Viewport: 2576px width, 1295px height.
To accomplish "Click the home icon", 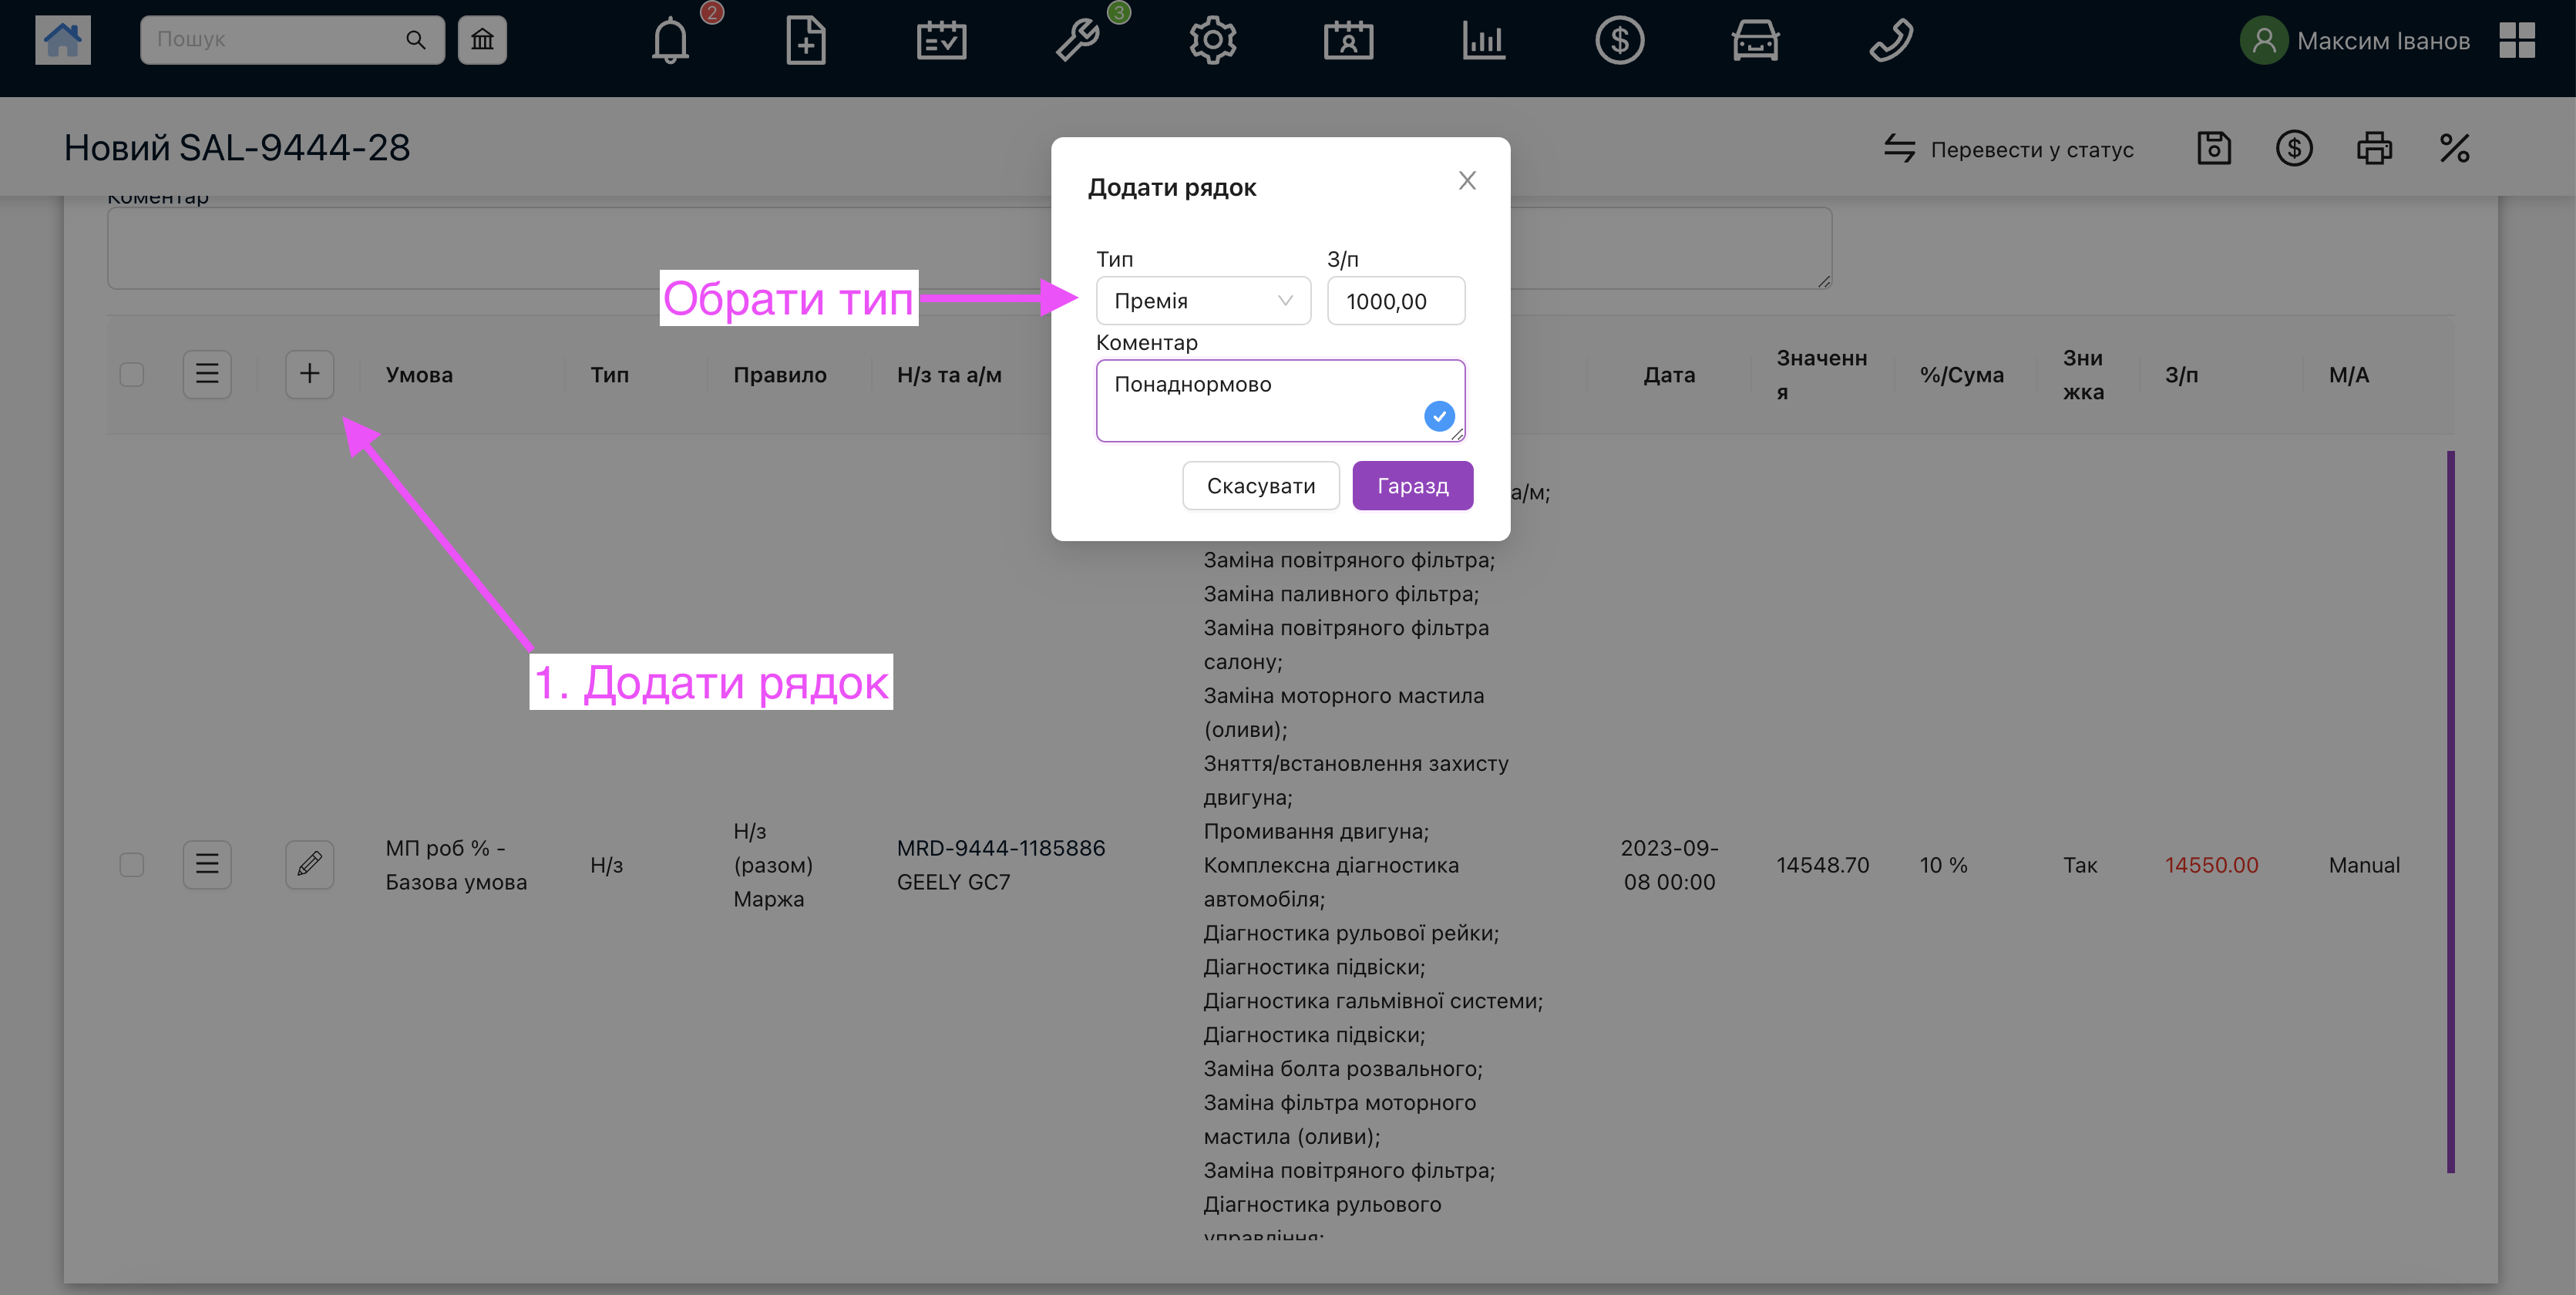I will coord(62,40).
